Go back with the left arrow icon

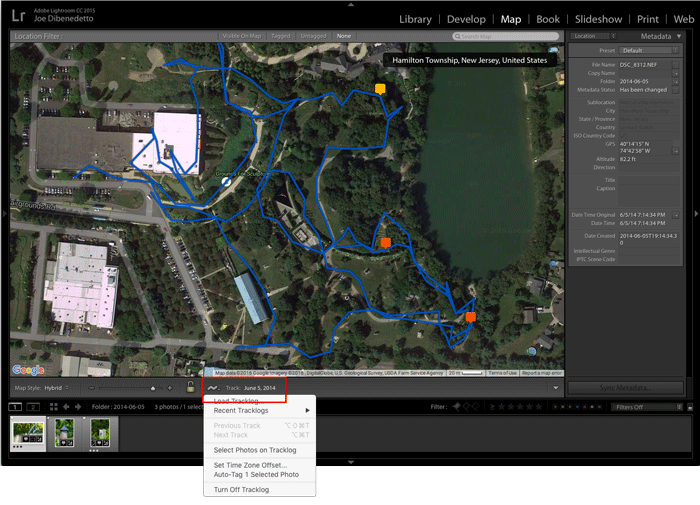point(66,407)
